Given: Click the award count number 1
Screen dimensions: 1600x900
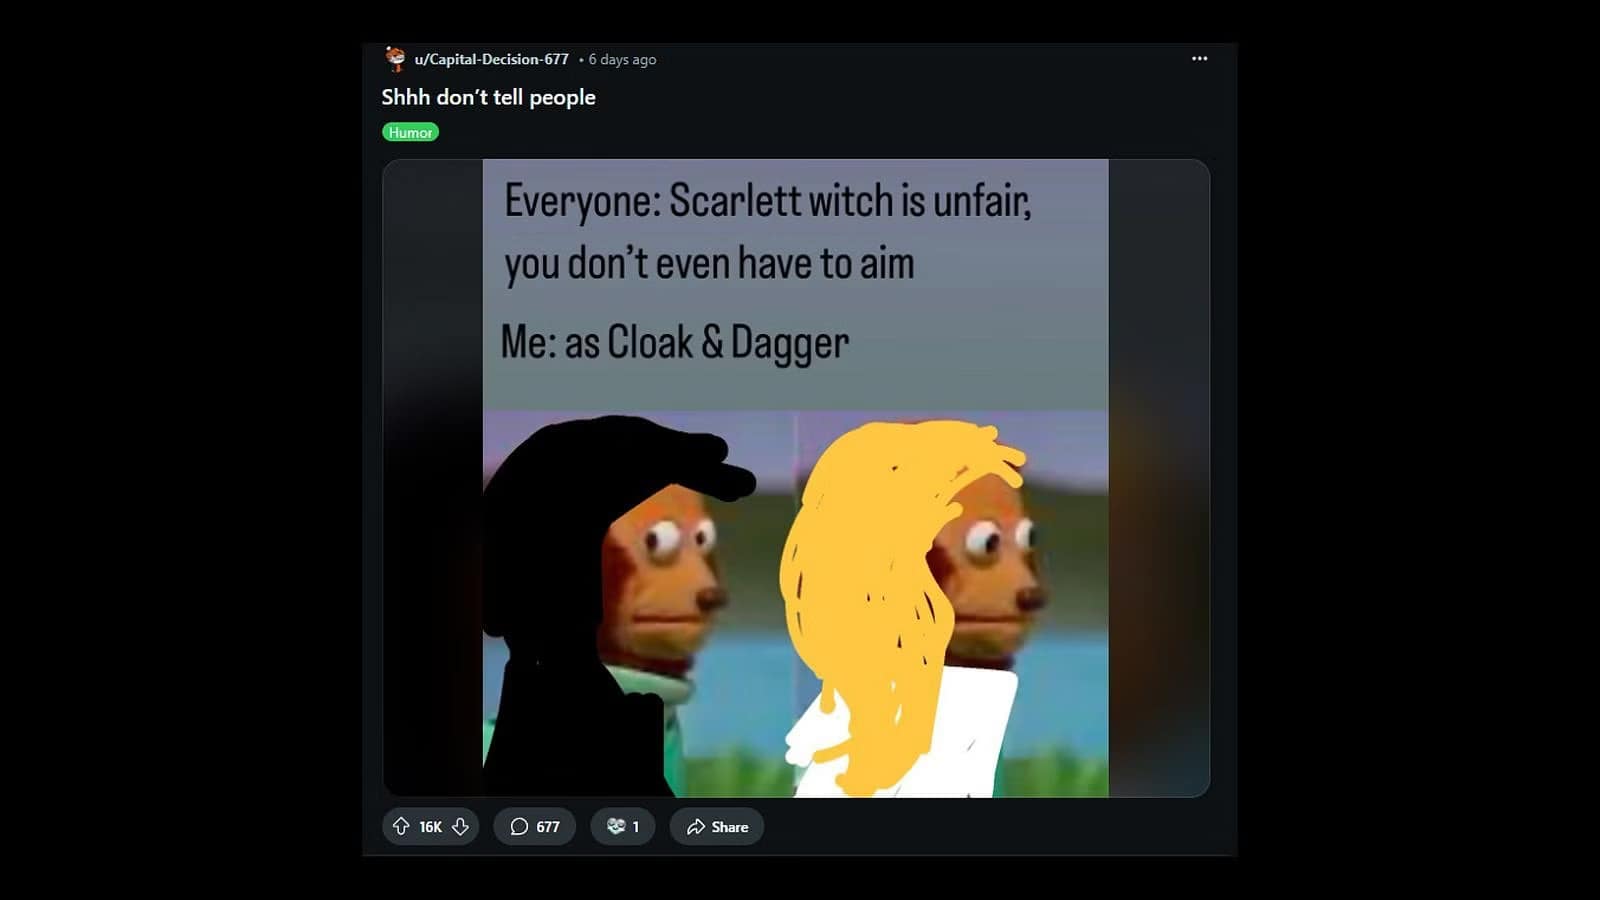Looking at the screenshot, I should point(635,827).
